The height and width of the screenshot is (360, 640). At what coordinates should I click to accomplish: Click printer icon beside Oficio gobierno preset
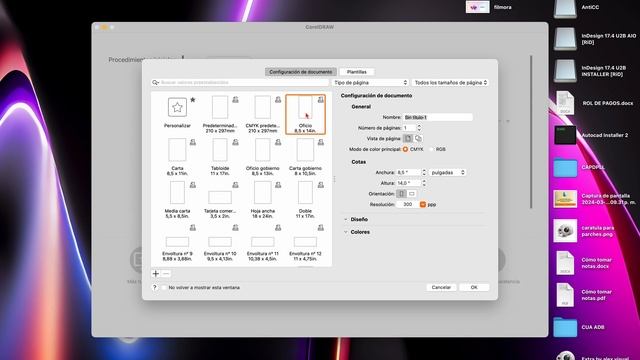[278, 142]
